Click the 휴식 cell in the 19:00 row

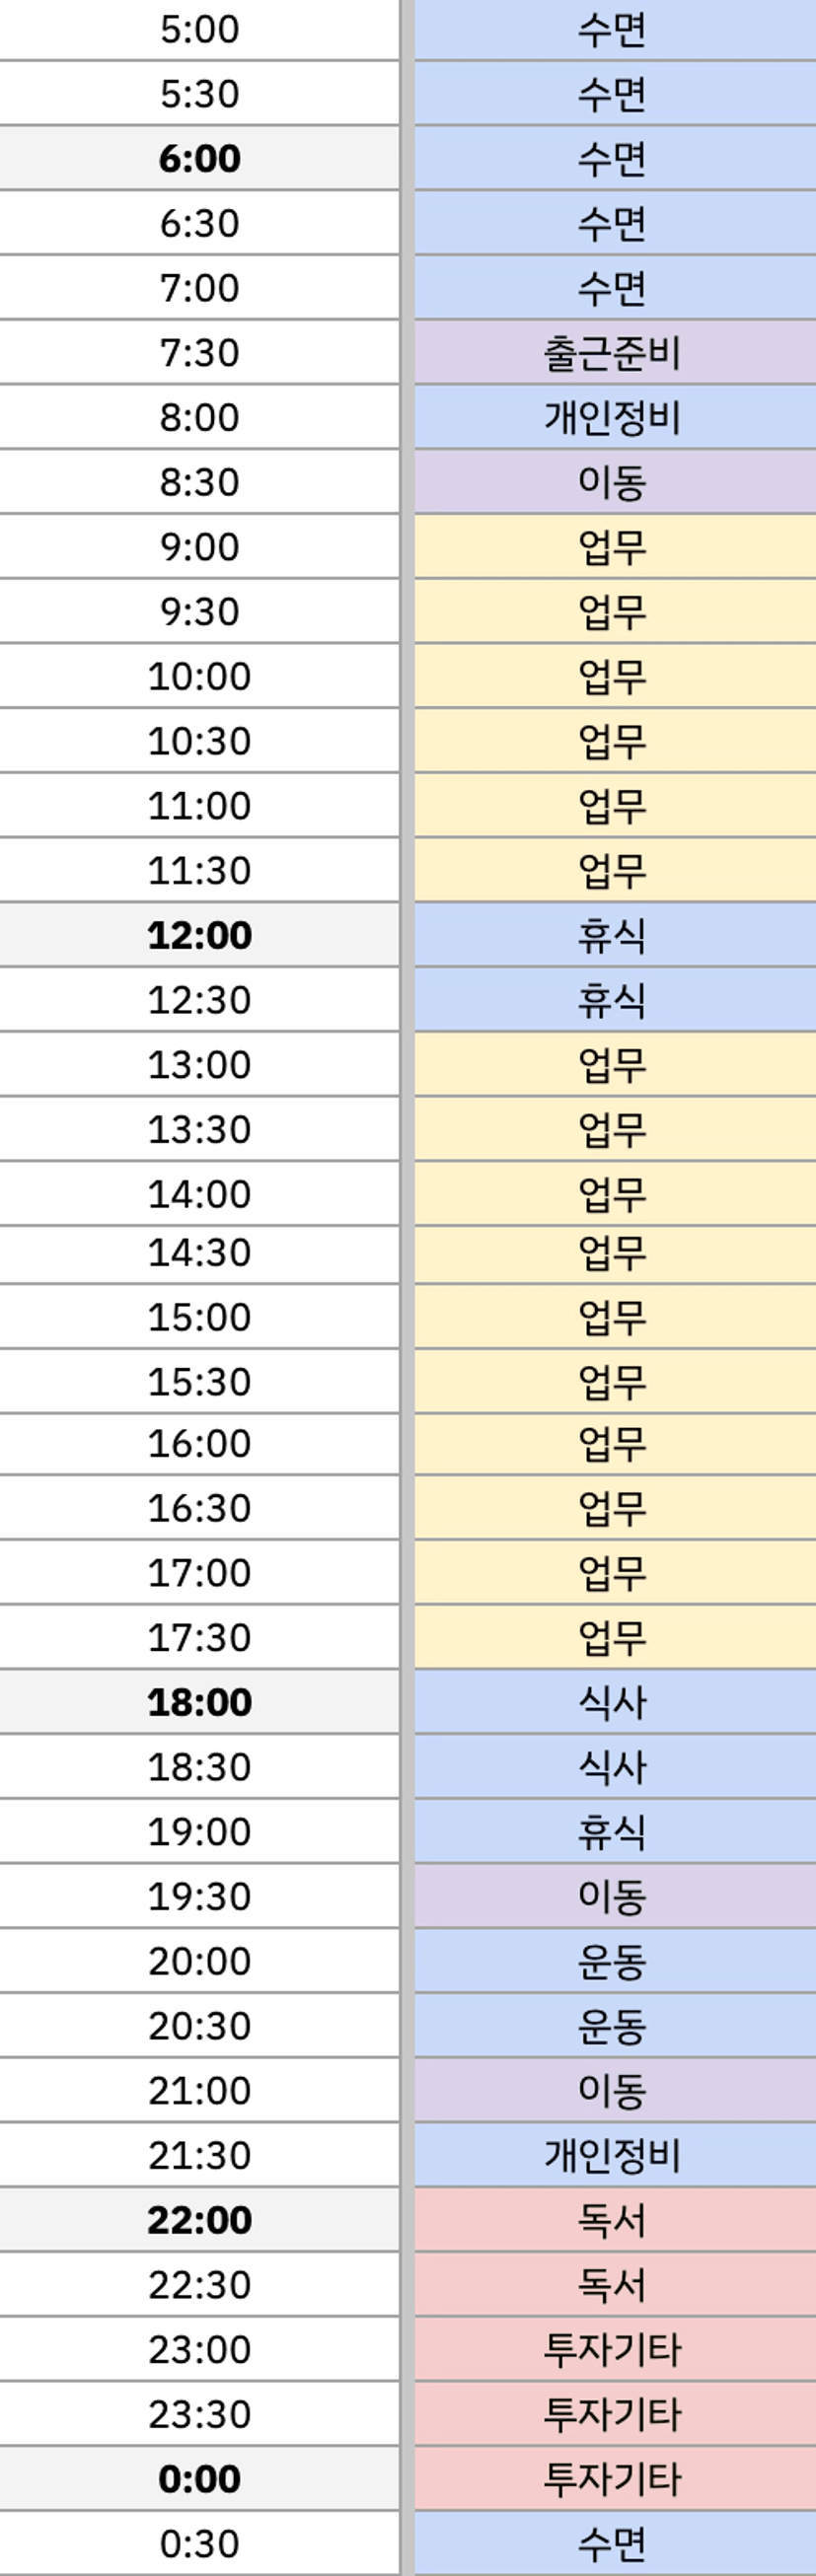pos(612,1831)
